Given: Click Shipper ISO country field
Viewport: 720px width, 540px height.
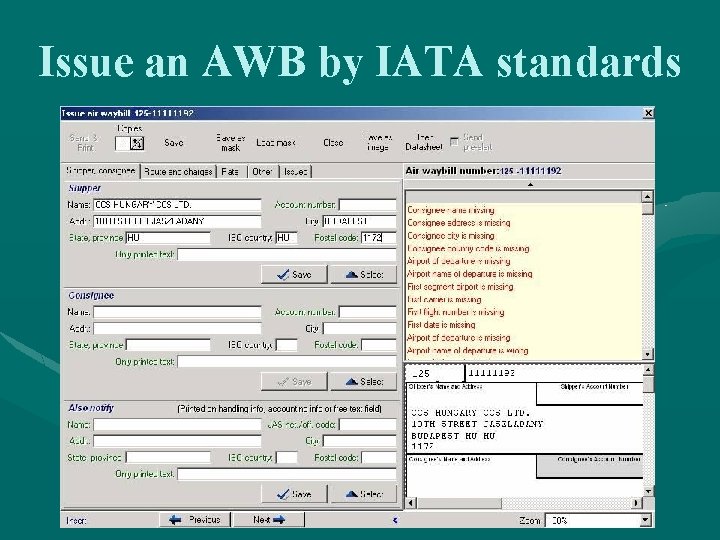Looking at the screenshot, I should click(287, 238).
